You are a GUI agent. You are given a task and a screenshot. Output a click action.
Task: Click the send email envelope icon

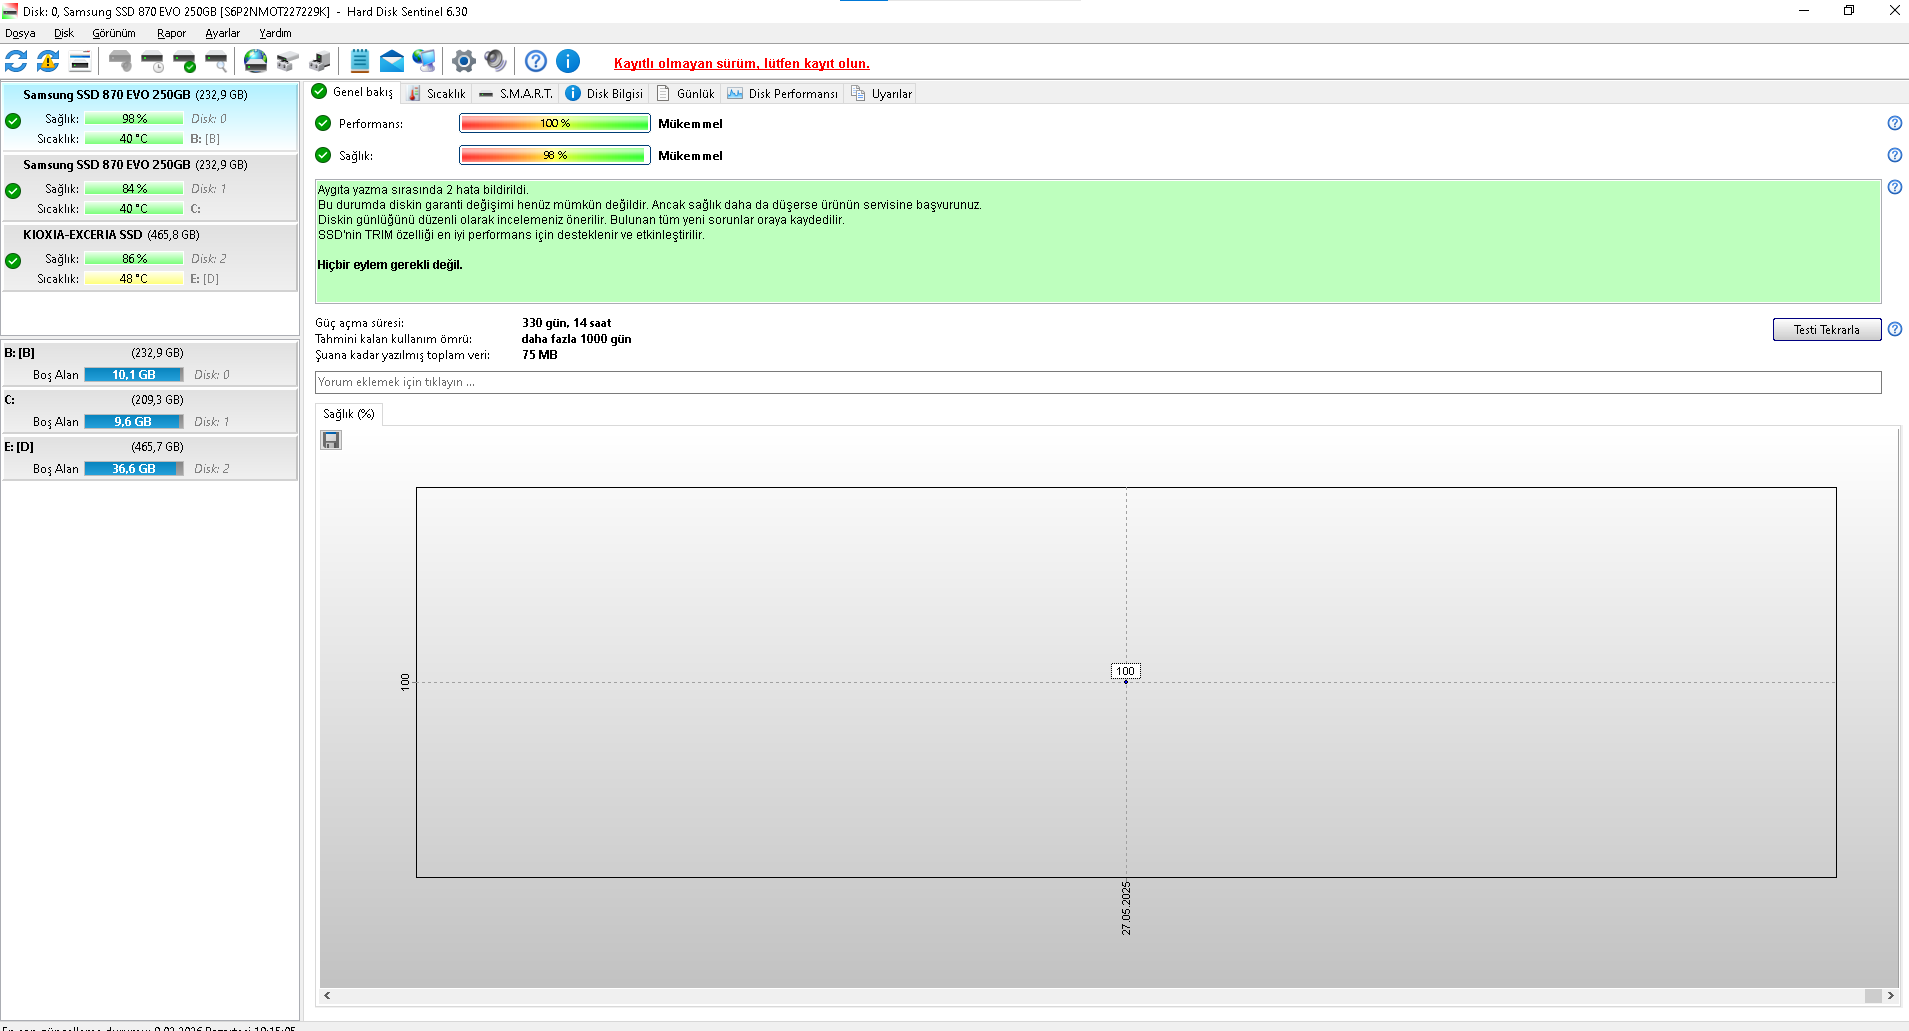click(392, 61)
